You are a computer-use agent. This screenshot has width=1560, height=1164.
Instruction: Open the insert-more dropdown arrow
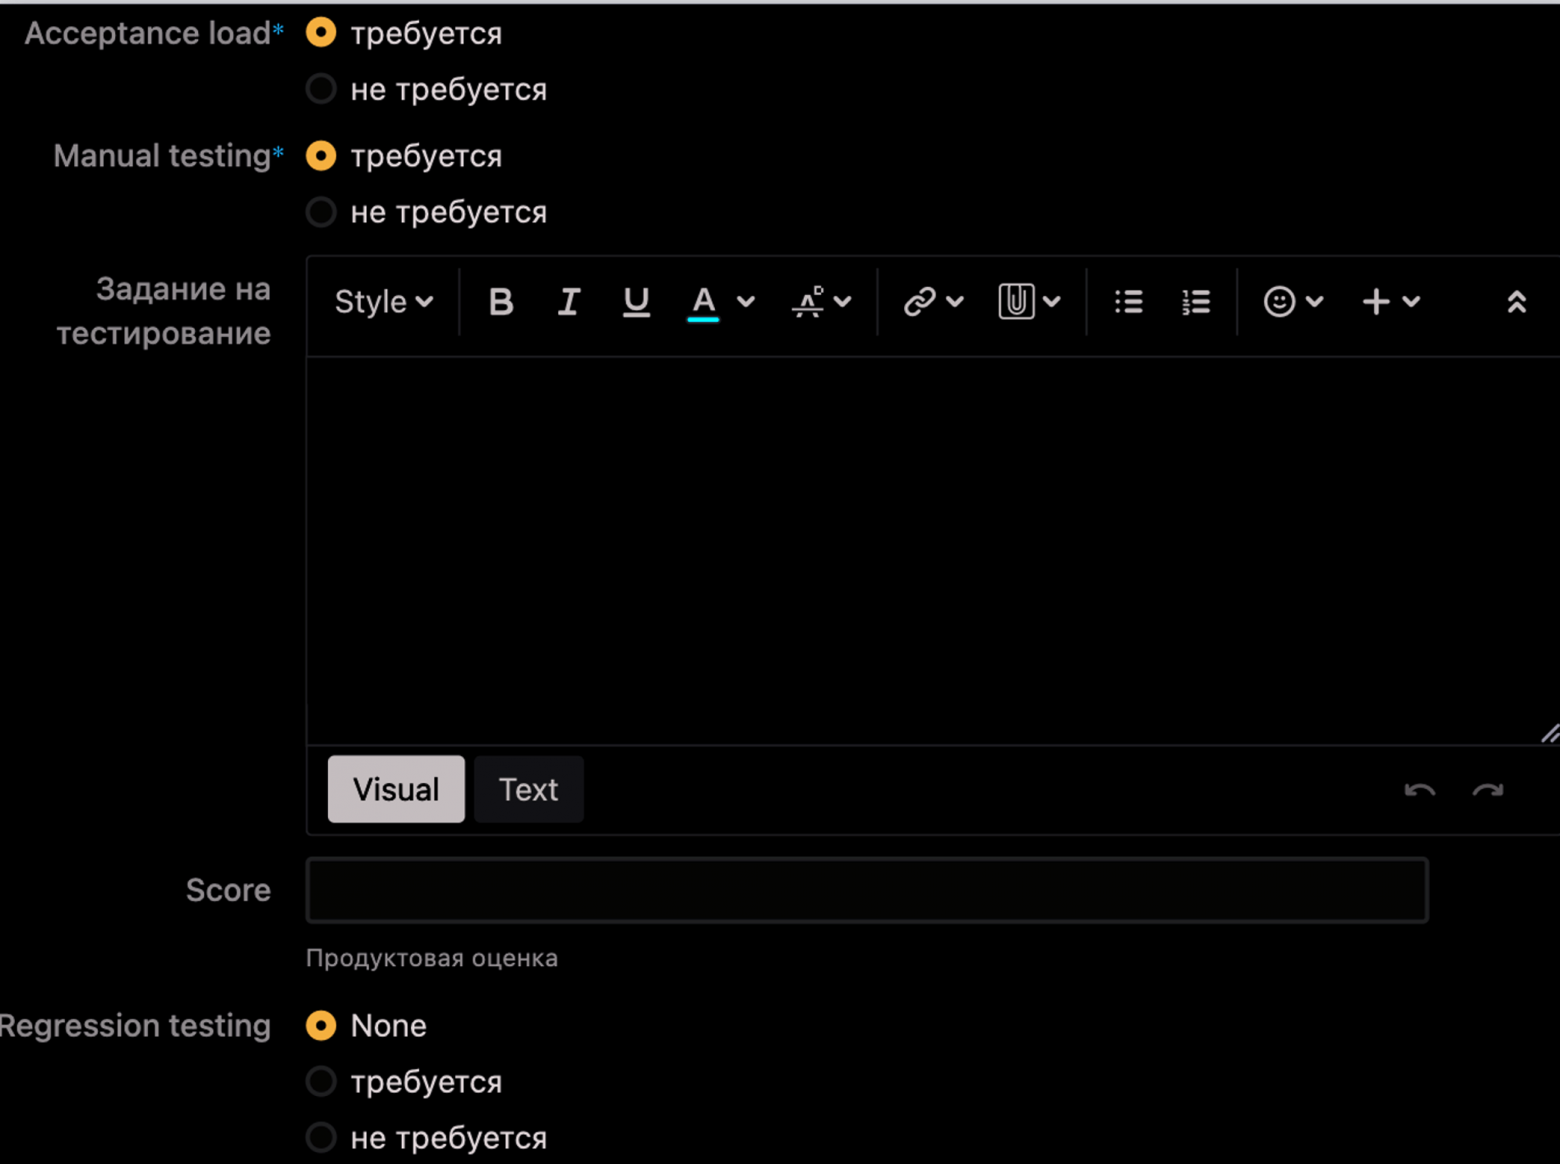1411,302
